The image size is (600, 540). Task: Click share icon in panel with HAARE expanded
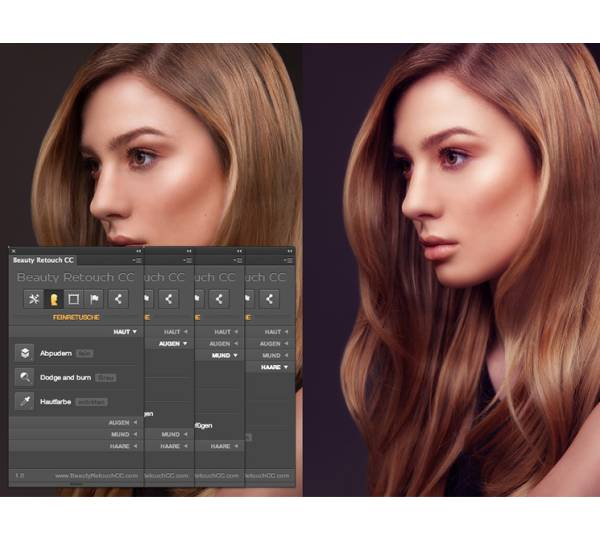coord(269,299)
